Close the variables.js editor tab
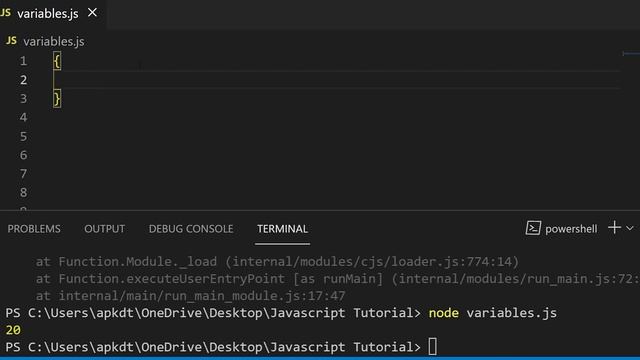The width and height of the screenshot is (640, 360). point(92,13)
